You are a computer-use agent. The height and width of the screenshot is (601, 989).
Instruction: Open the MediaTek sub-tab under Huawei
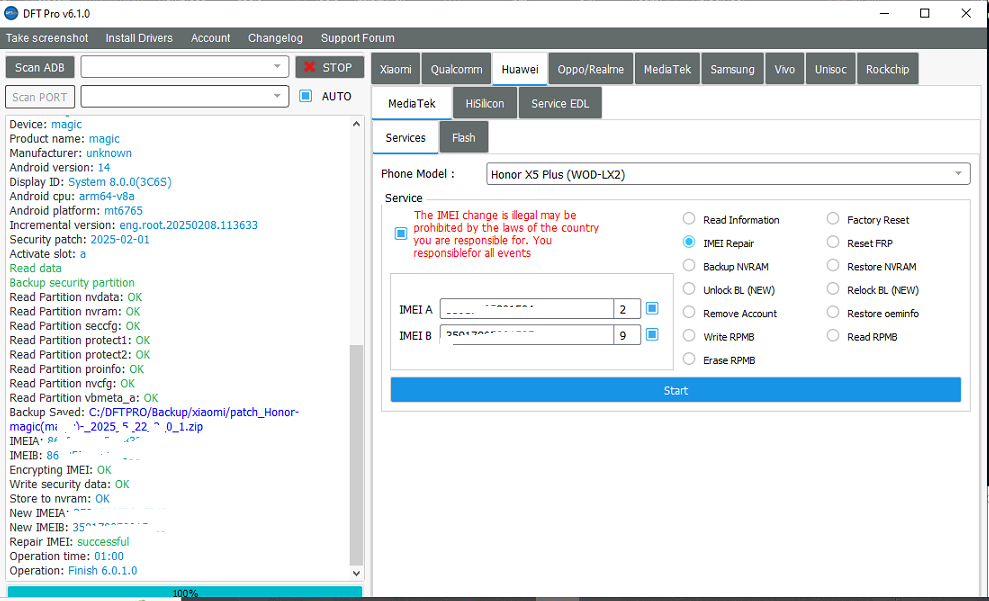point(412,103)
